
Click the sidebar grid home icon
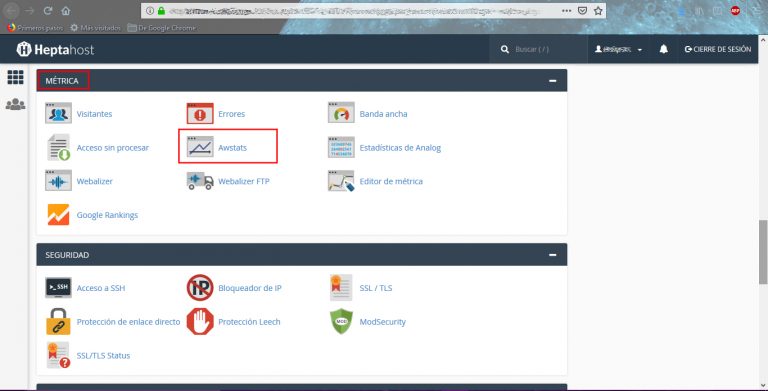tap(15, 77)
